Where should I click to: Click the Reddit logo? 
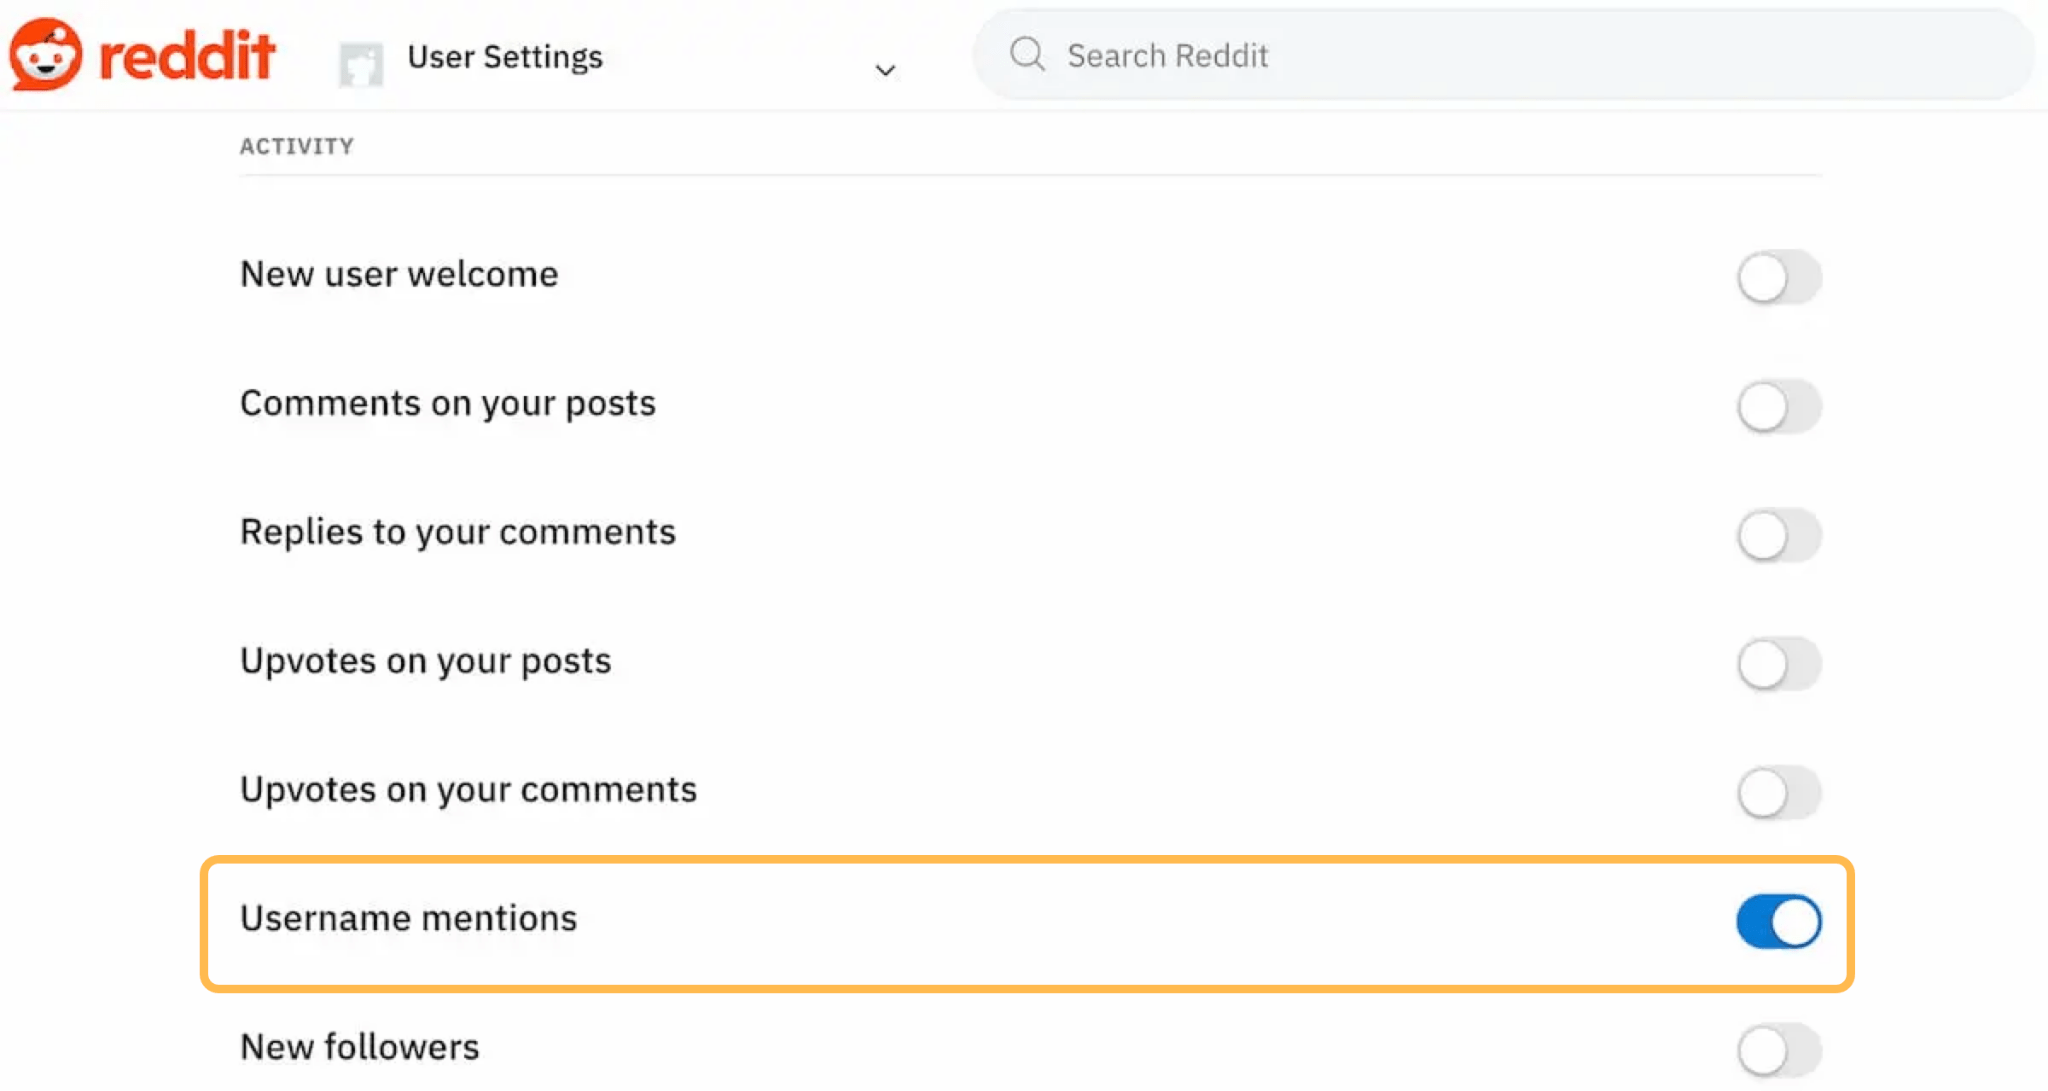click(145, 55)
